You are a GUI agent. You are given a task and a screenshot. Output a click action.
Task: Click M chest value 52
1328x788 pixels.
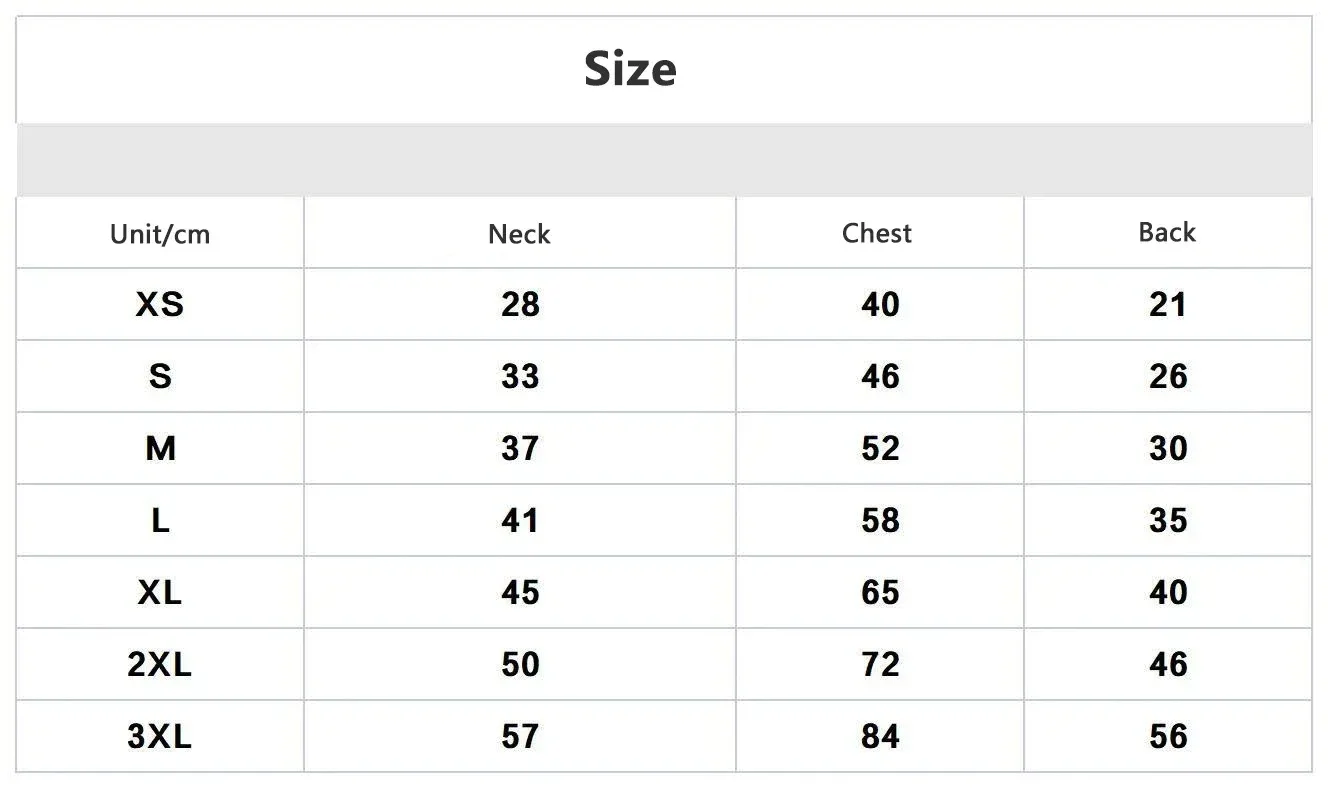click(880, 448)
